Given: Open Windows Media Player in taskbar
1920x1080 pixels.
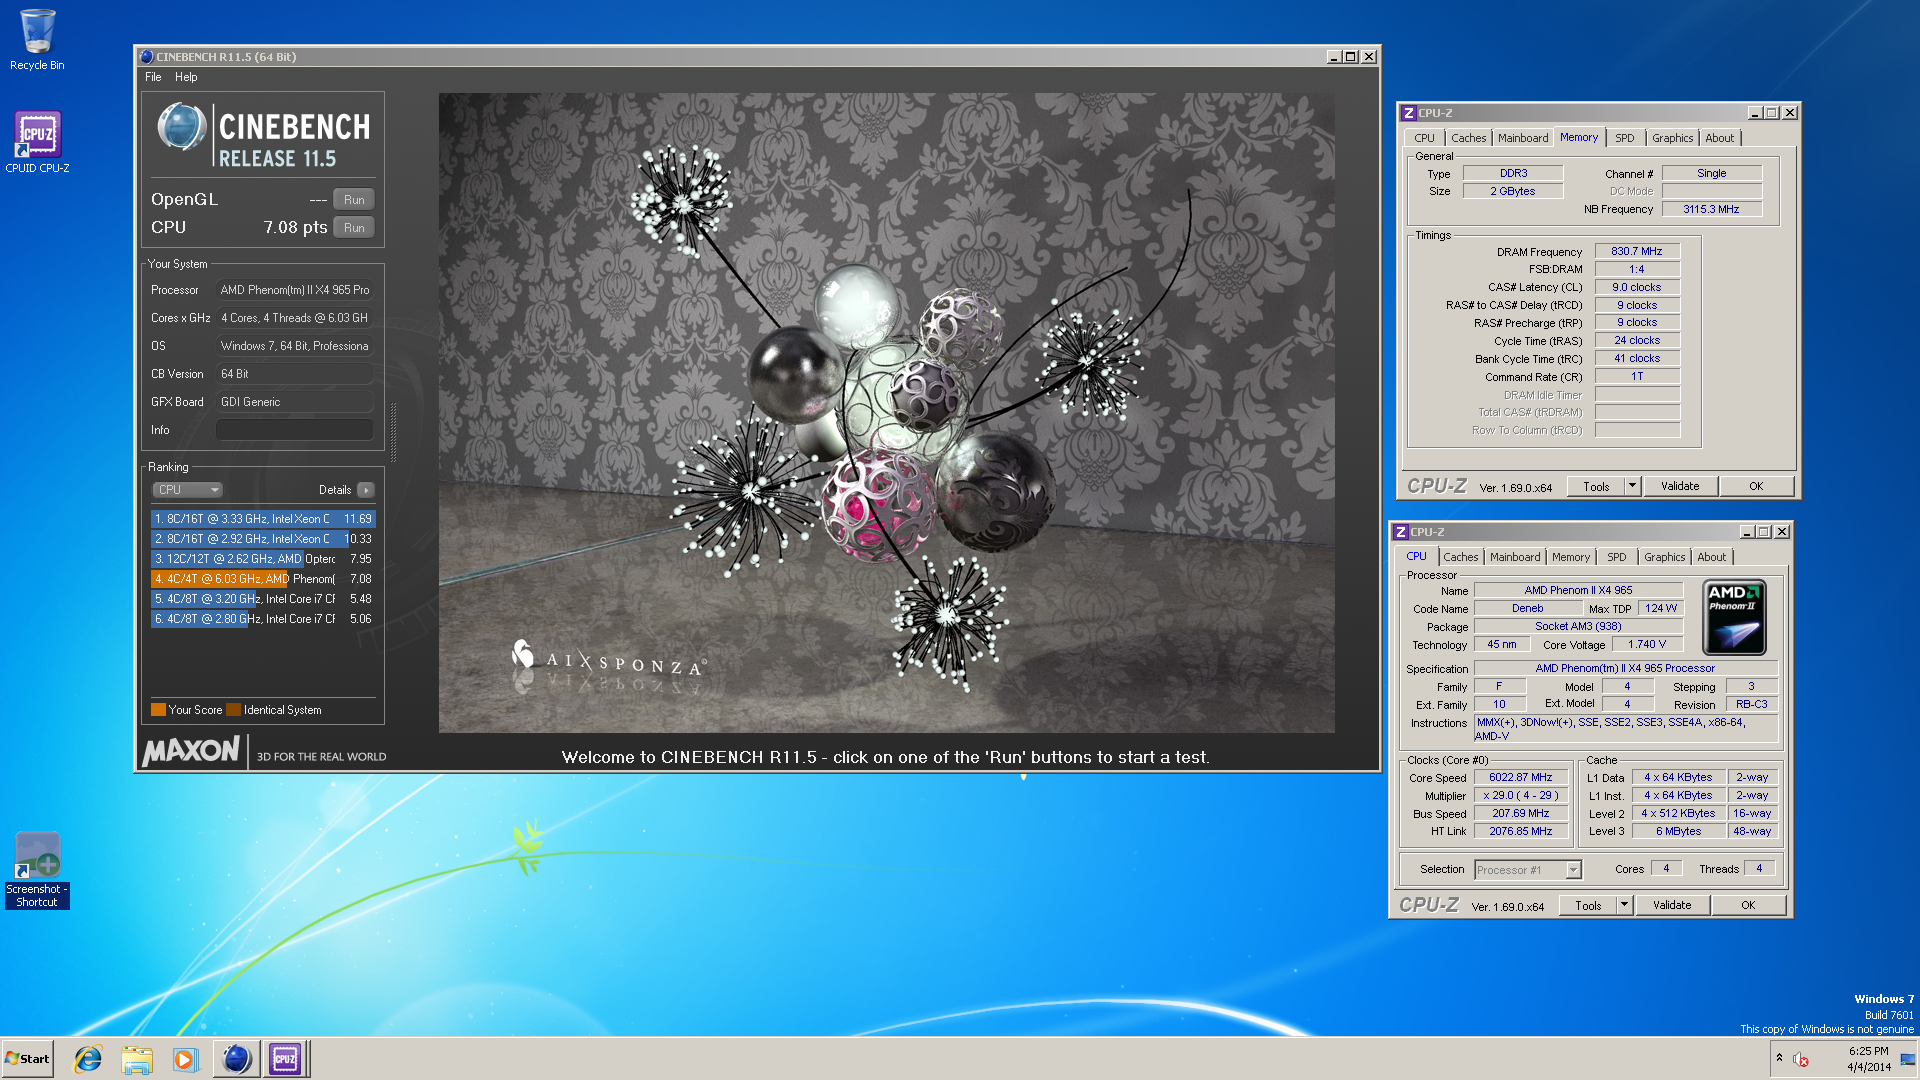Looking at the screenshot, I should 186,1059.
